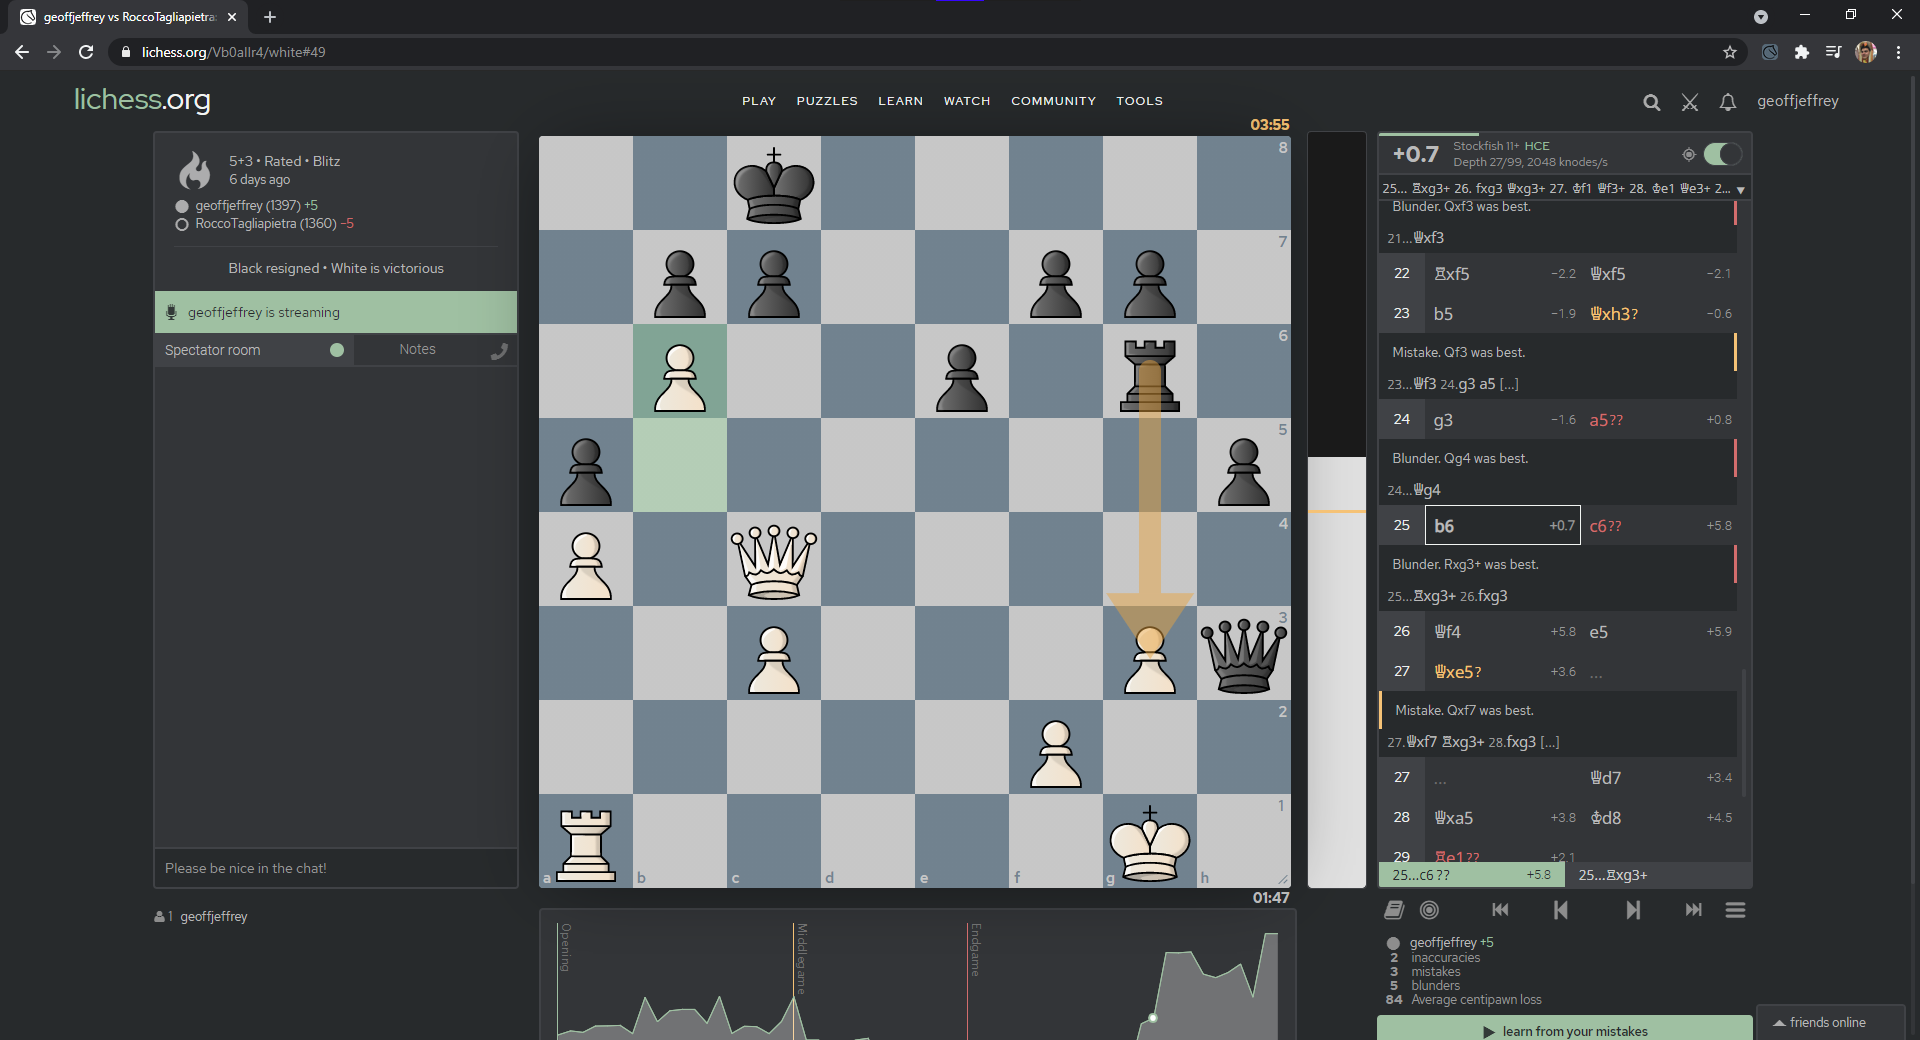Select move 28 Qxa5 in move list
This screenshot has width=1920, height=1040.
coord(1502,818)
